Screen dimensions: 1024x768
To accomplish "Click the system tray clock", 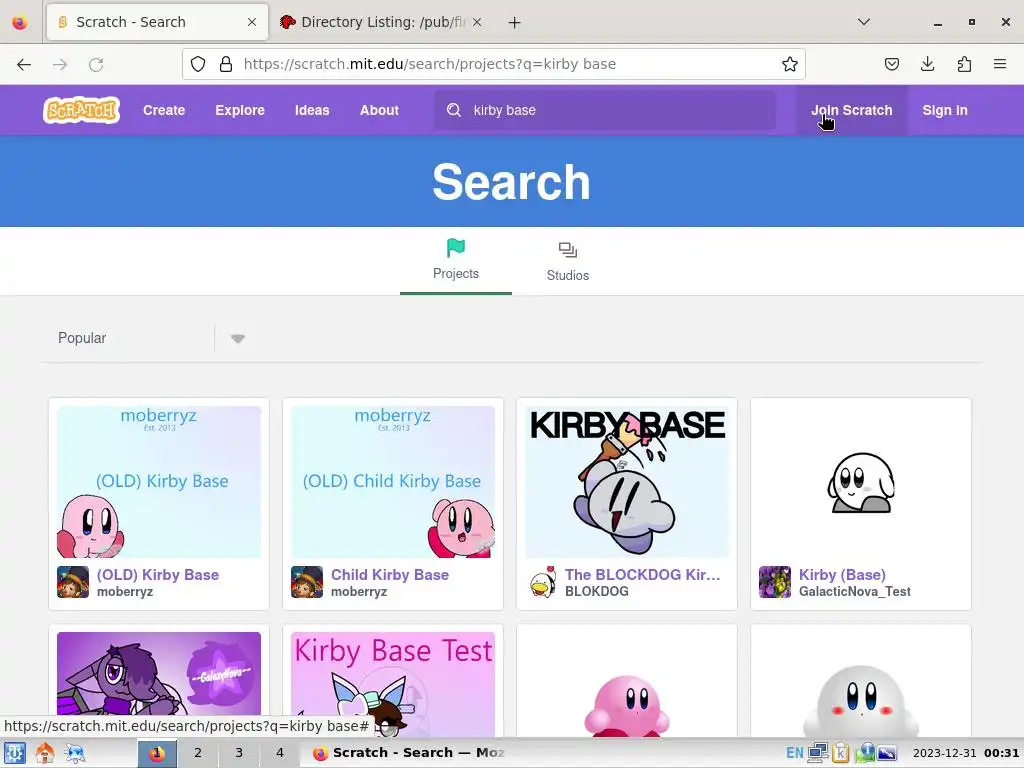I will [966, 753].
